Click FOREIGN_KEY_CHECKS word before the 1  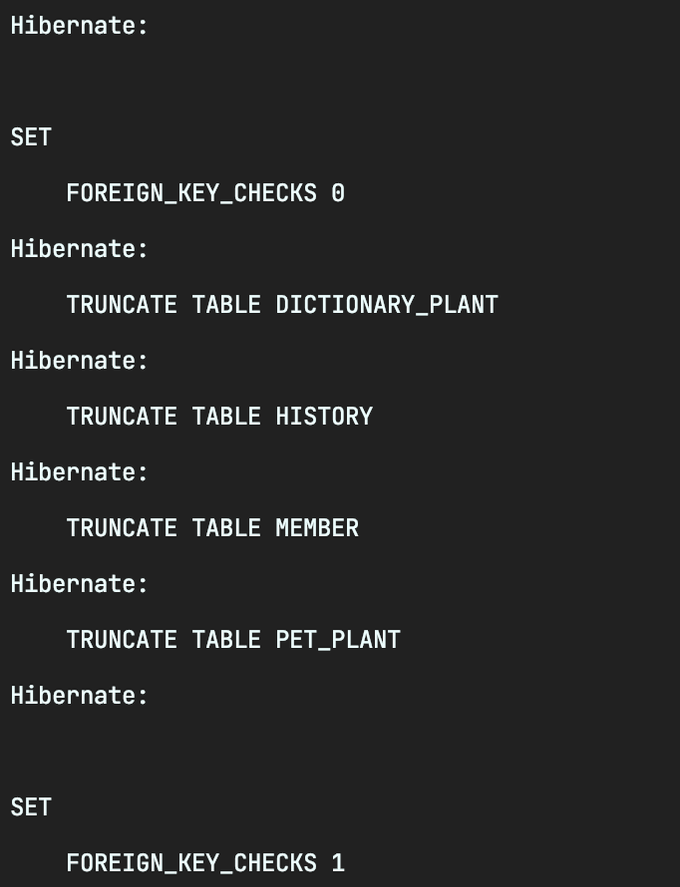191,863
